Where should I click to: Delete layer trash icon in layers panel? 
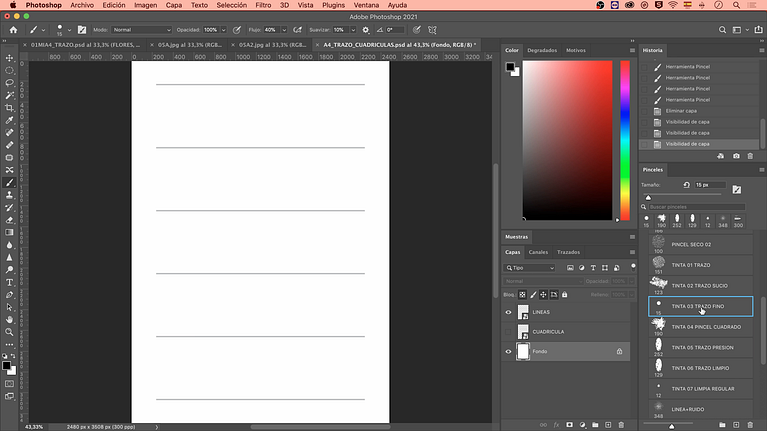pos(621,425)
